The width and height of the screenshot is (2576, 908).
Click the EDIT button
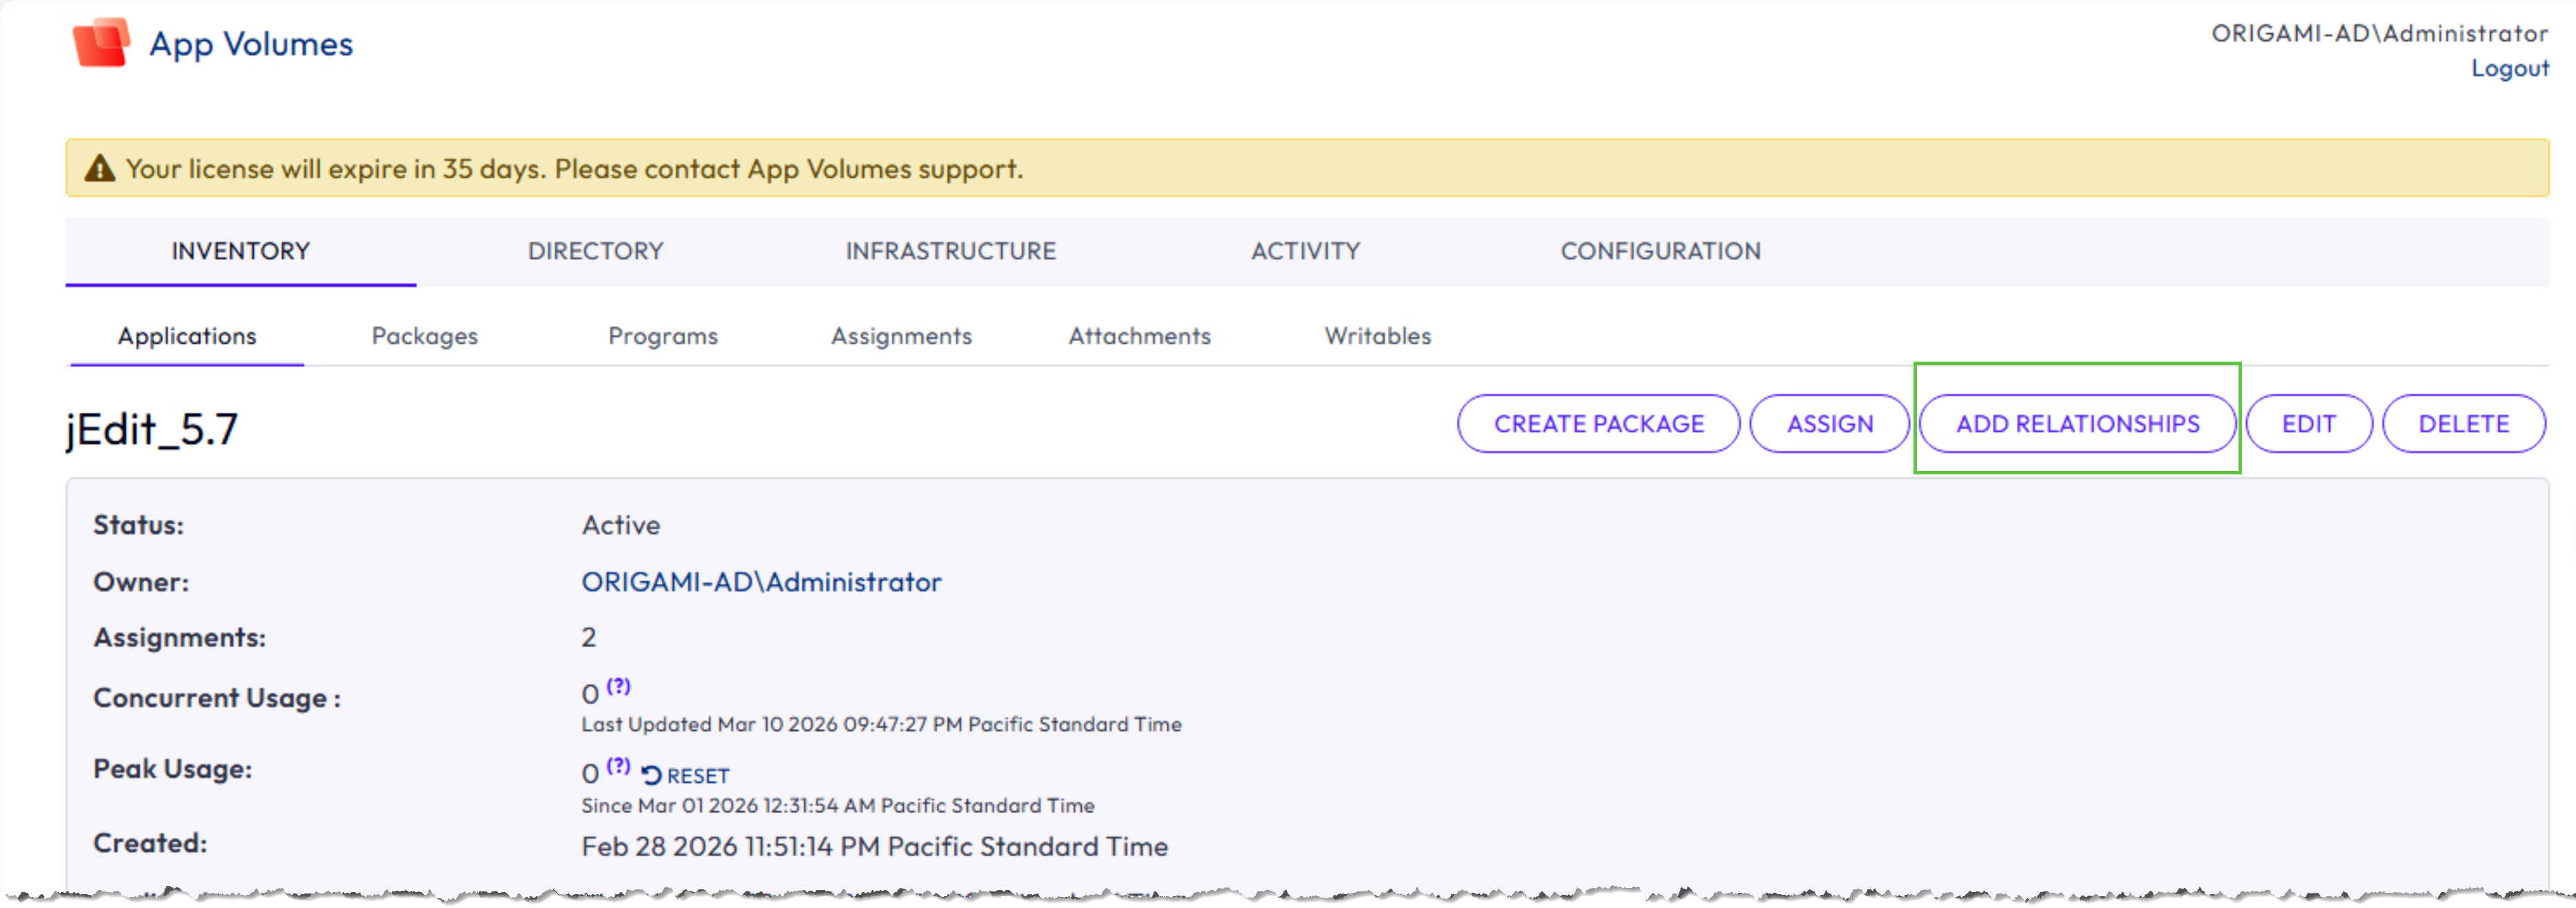pos(2309,424)
